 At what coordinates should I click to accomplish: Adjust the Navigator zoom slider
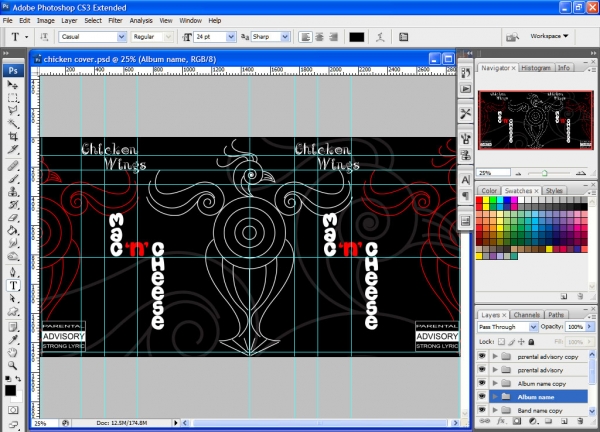[x=544, y=173]
